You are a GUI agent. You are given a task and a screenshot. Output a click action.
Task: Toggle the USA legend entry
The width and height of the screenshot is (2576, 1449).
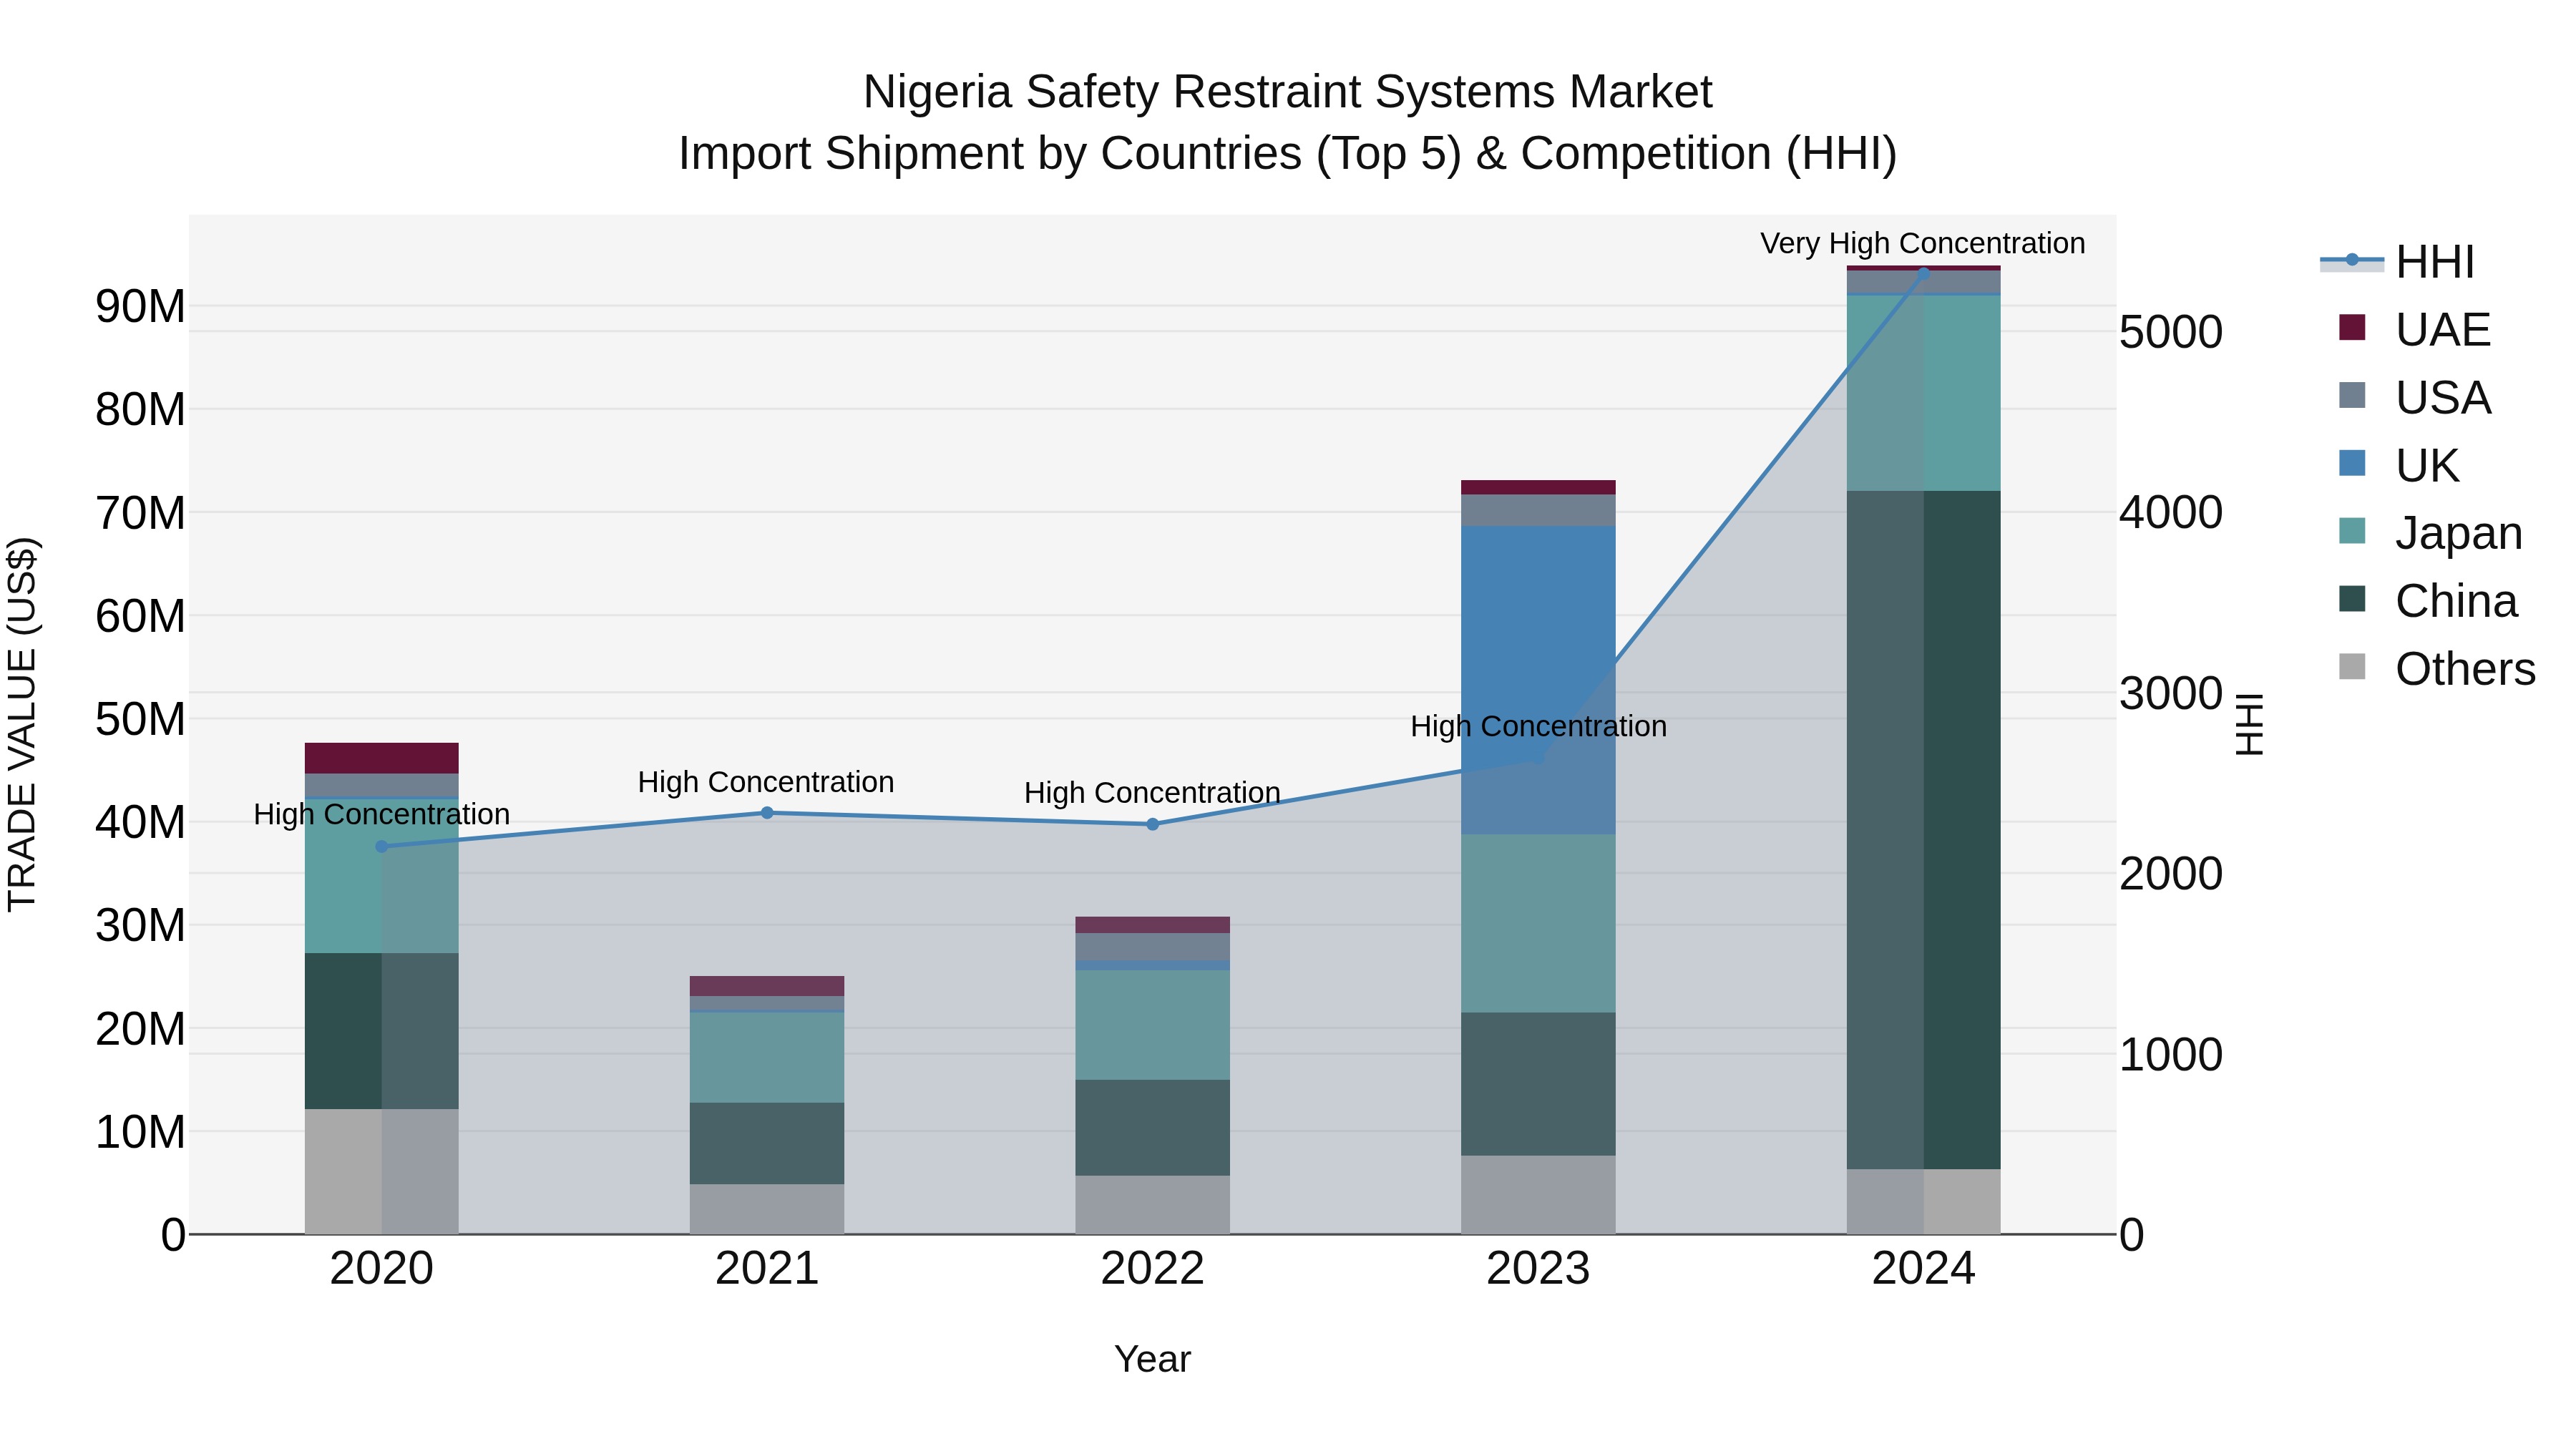coord(2414,397)
